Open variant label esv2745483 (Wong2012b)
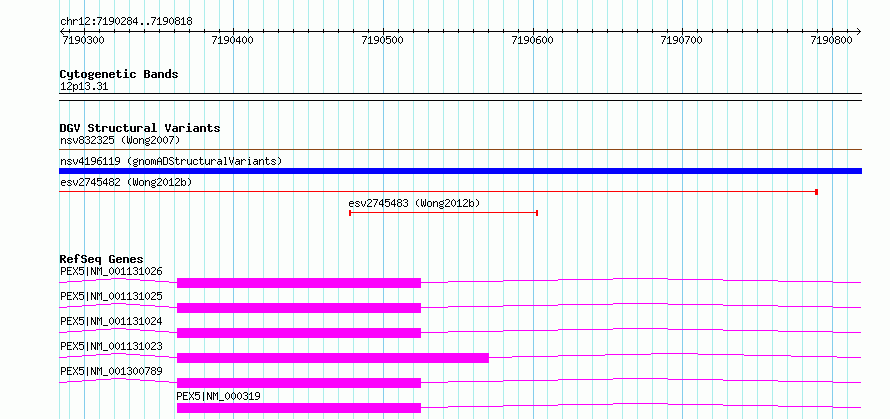This screenshot has height=419, width=890. pyautogui.click(x=414, y=203)
